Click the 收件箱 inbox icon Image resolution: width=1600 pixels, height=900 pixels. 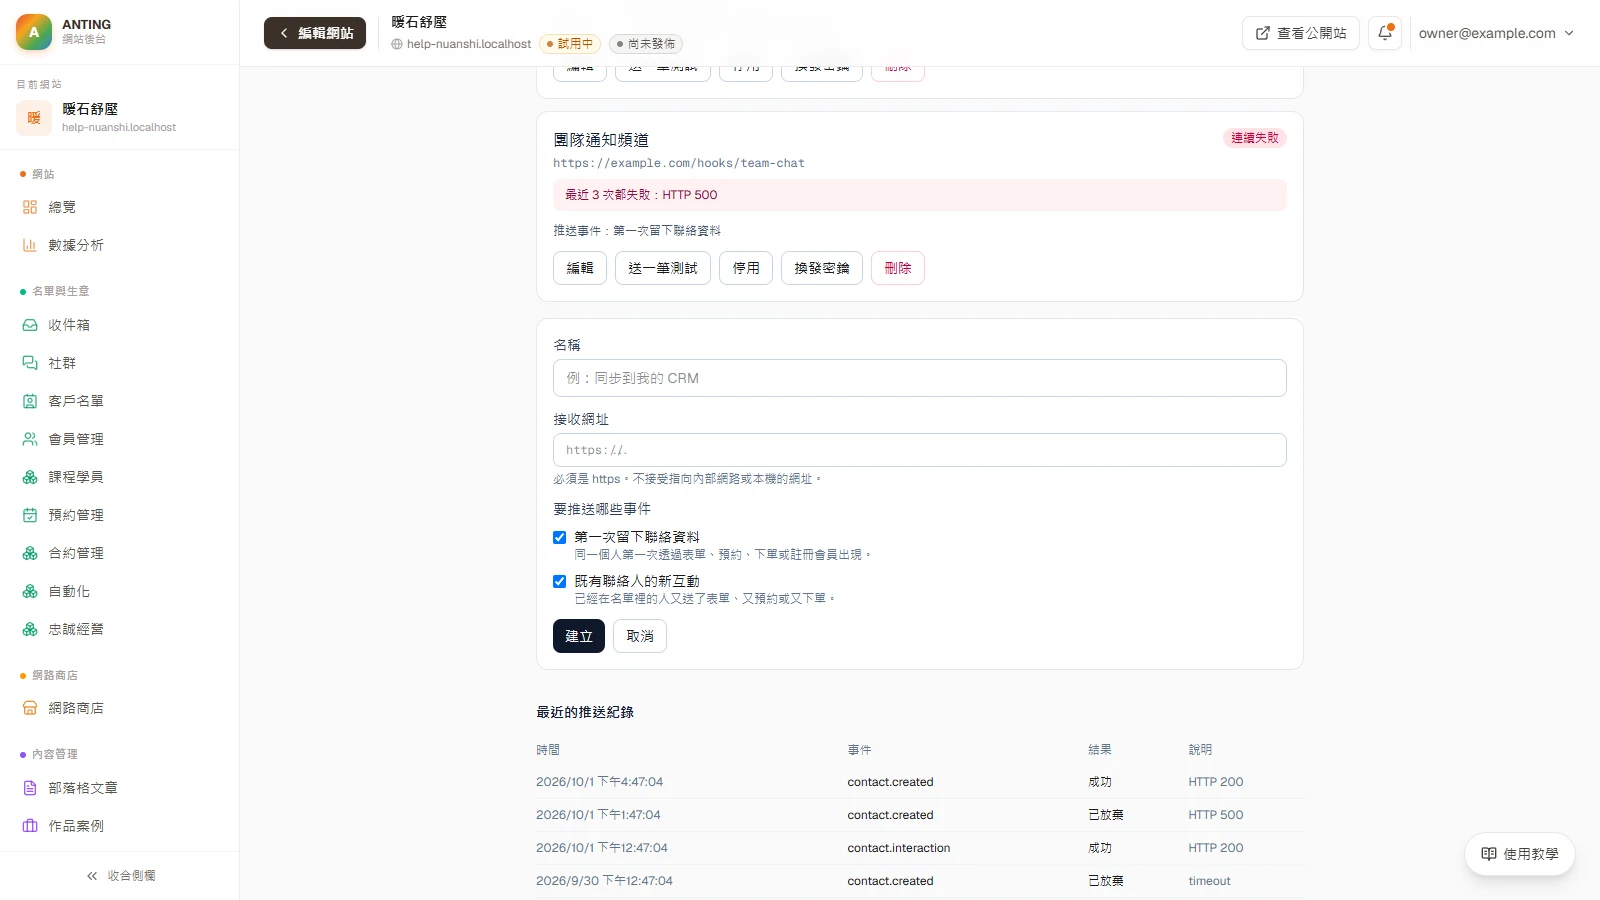pyautogui.click(x=30, y=325)
